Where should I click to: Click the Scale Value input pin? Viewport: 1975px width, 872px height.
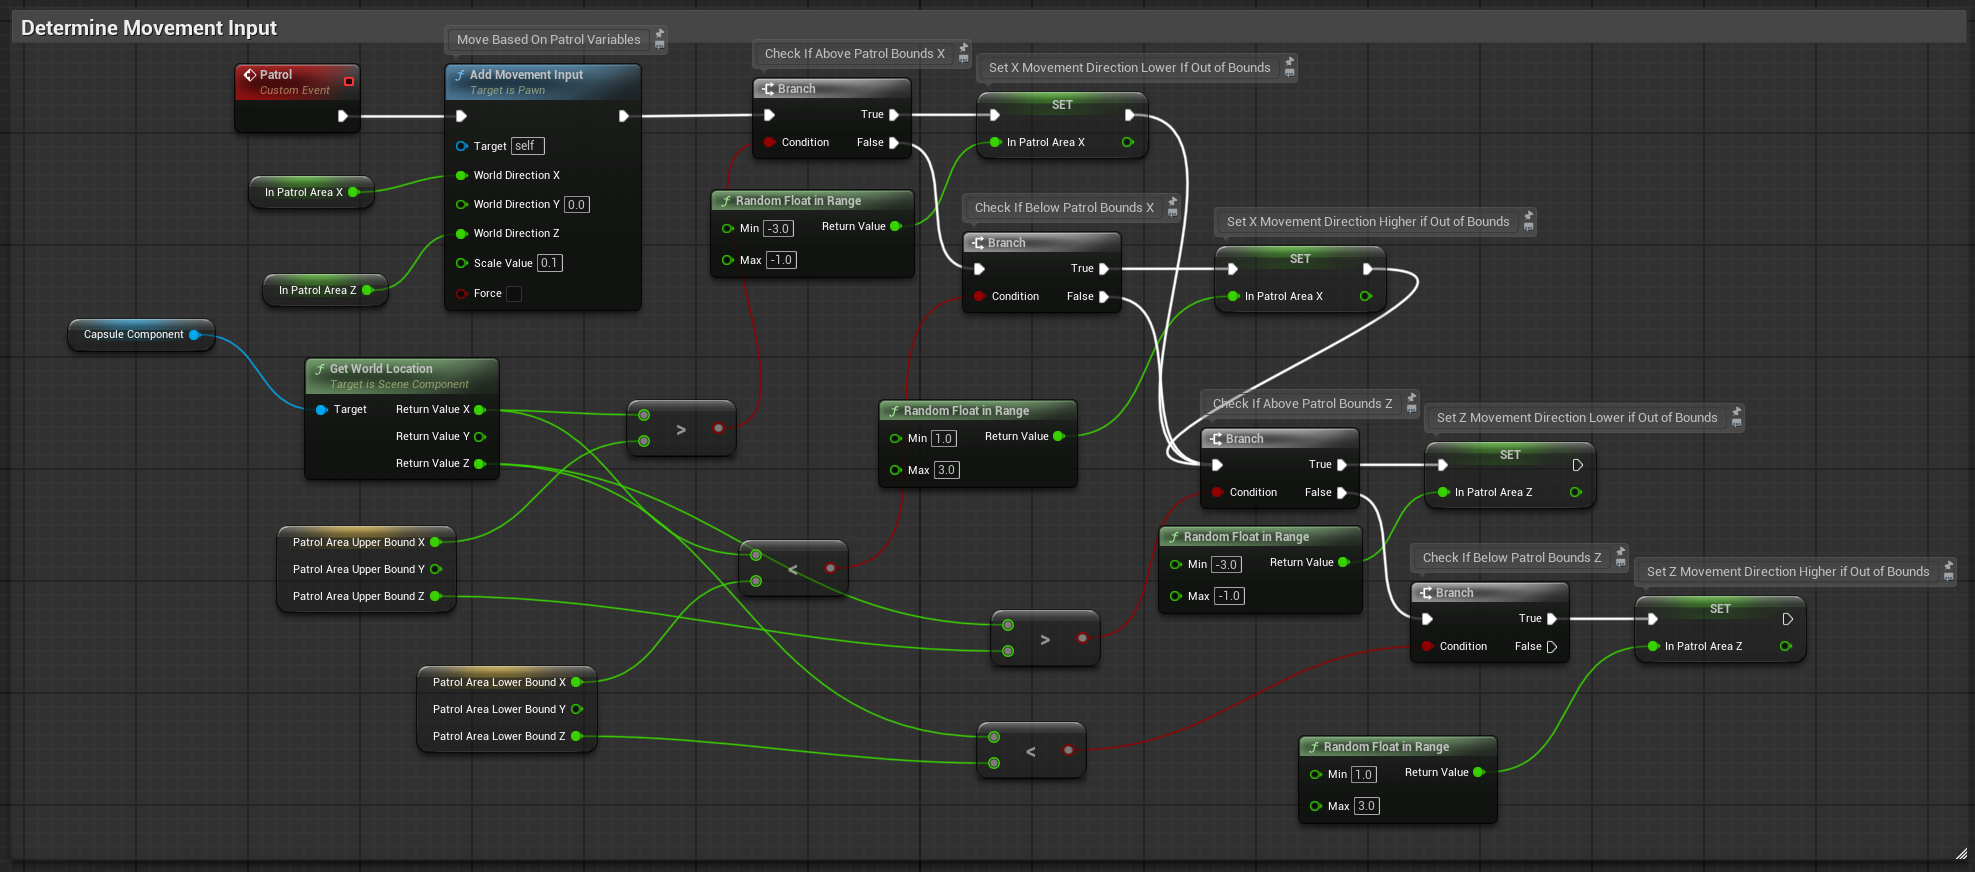[x=461, y=263]
